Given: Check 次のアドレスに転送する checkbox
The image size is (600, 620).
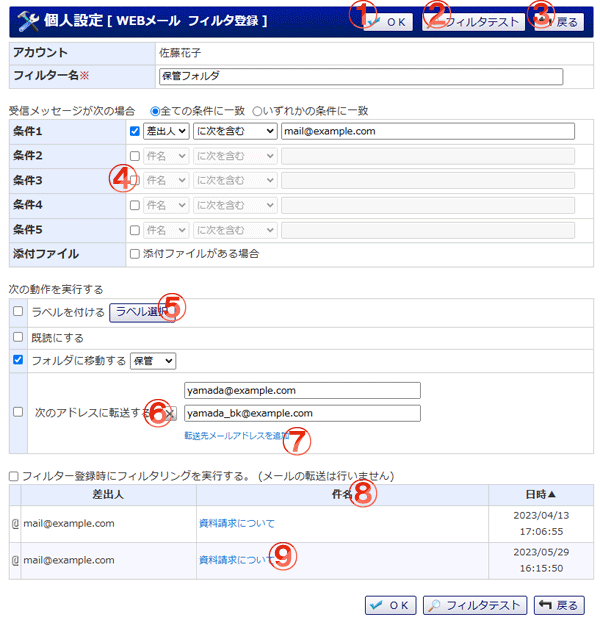Looking at the screenshot, I should coord(18,412).
